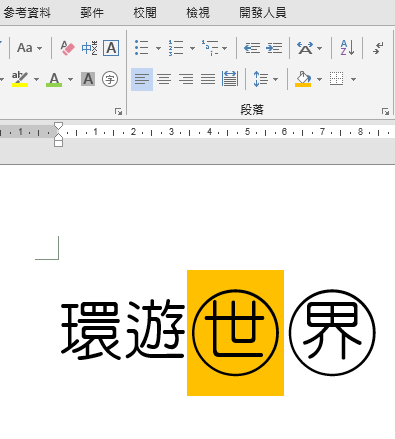Expand the numbering library dropdown
The height and width of the screenshot is (439, 395).
192,48
